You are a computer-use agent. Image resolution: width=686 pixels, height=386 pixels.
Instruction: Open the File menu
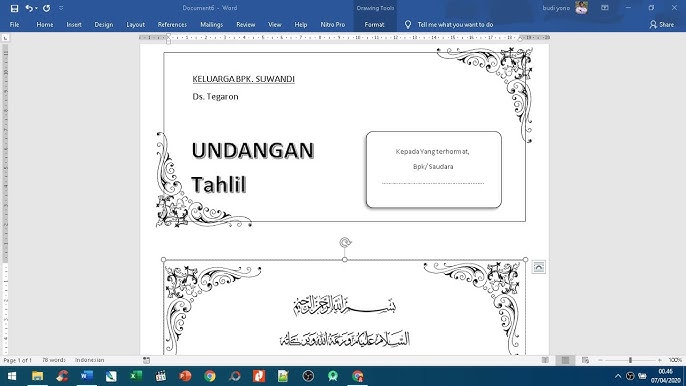pyautogui.click(x=14, y=25)
